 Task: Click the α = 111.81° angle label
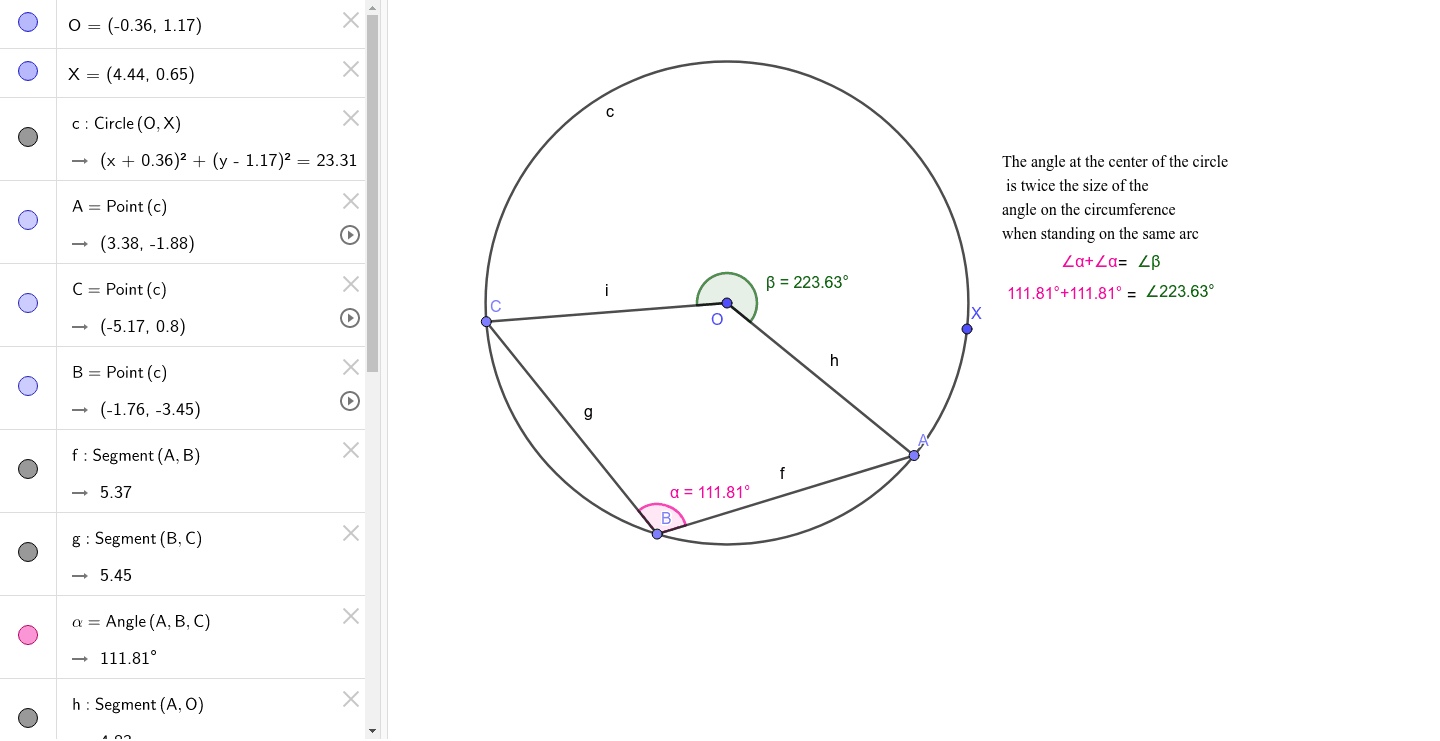710,492
